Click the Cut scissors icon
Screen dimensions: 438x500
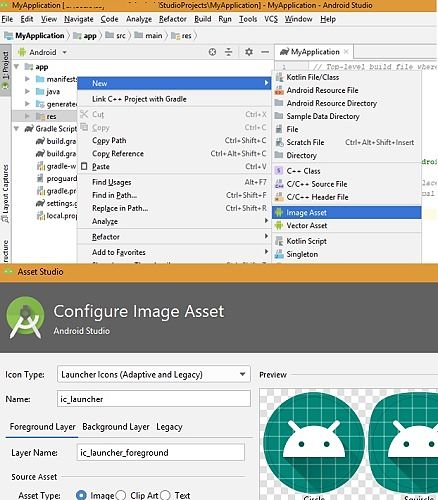[x=84, y=114]
